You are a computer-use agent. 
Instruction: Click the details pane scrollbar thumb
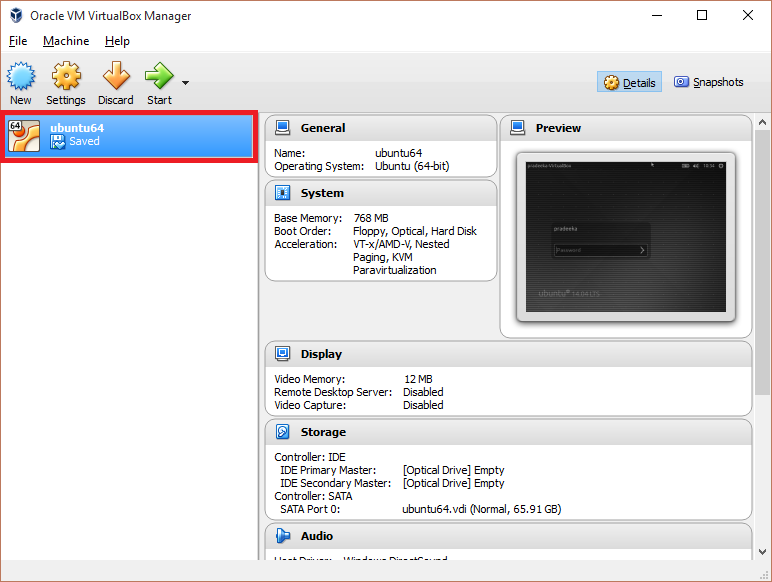pos(762,262)
